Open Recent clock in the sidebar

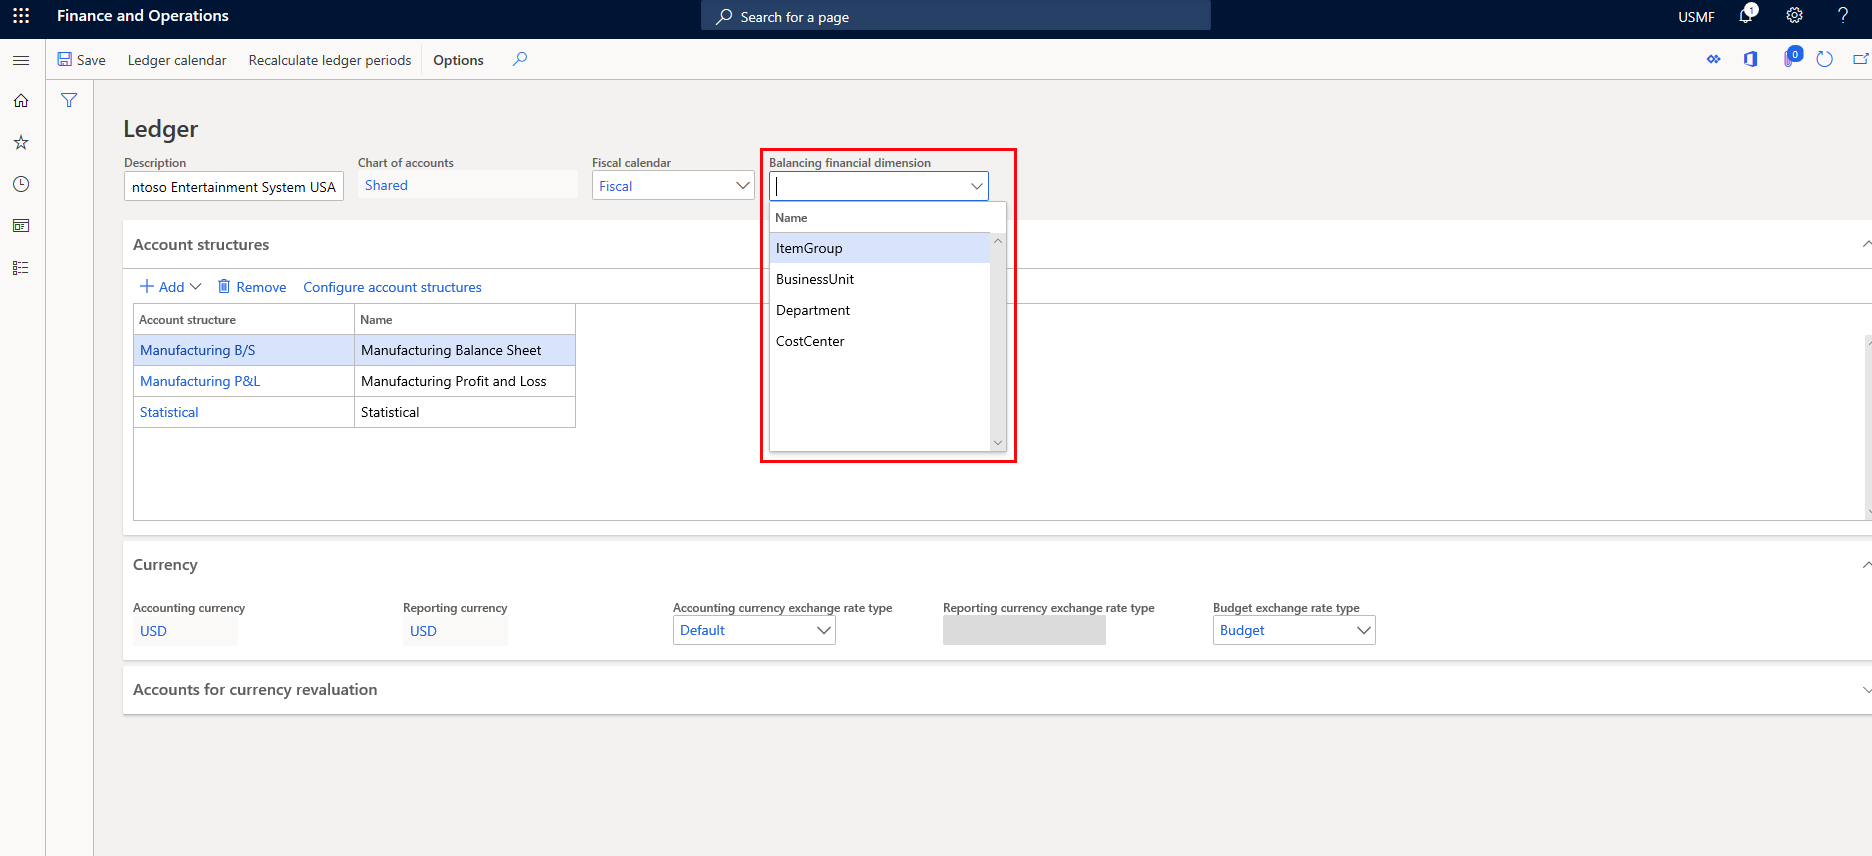click(x=21, y=184)
